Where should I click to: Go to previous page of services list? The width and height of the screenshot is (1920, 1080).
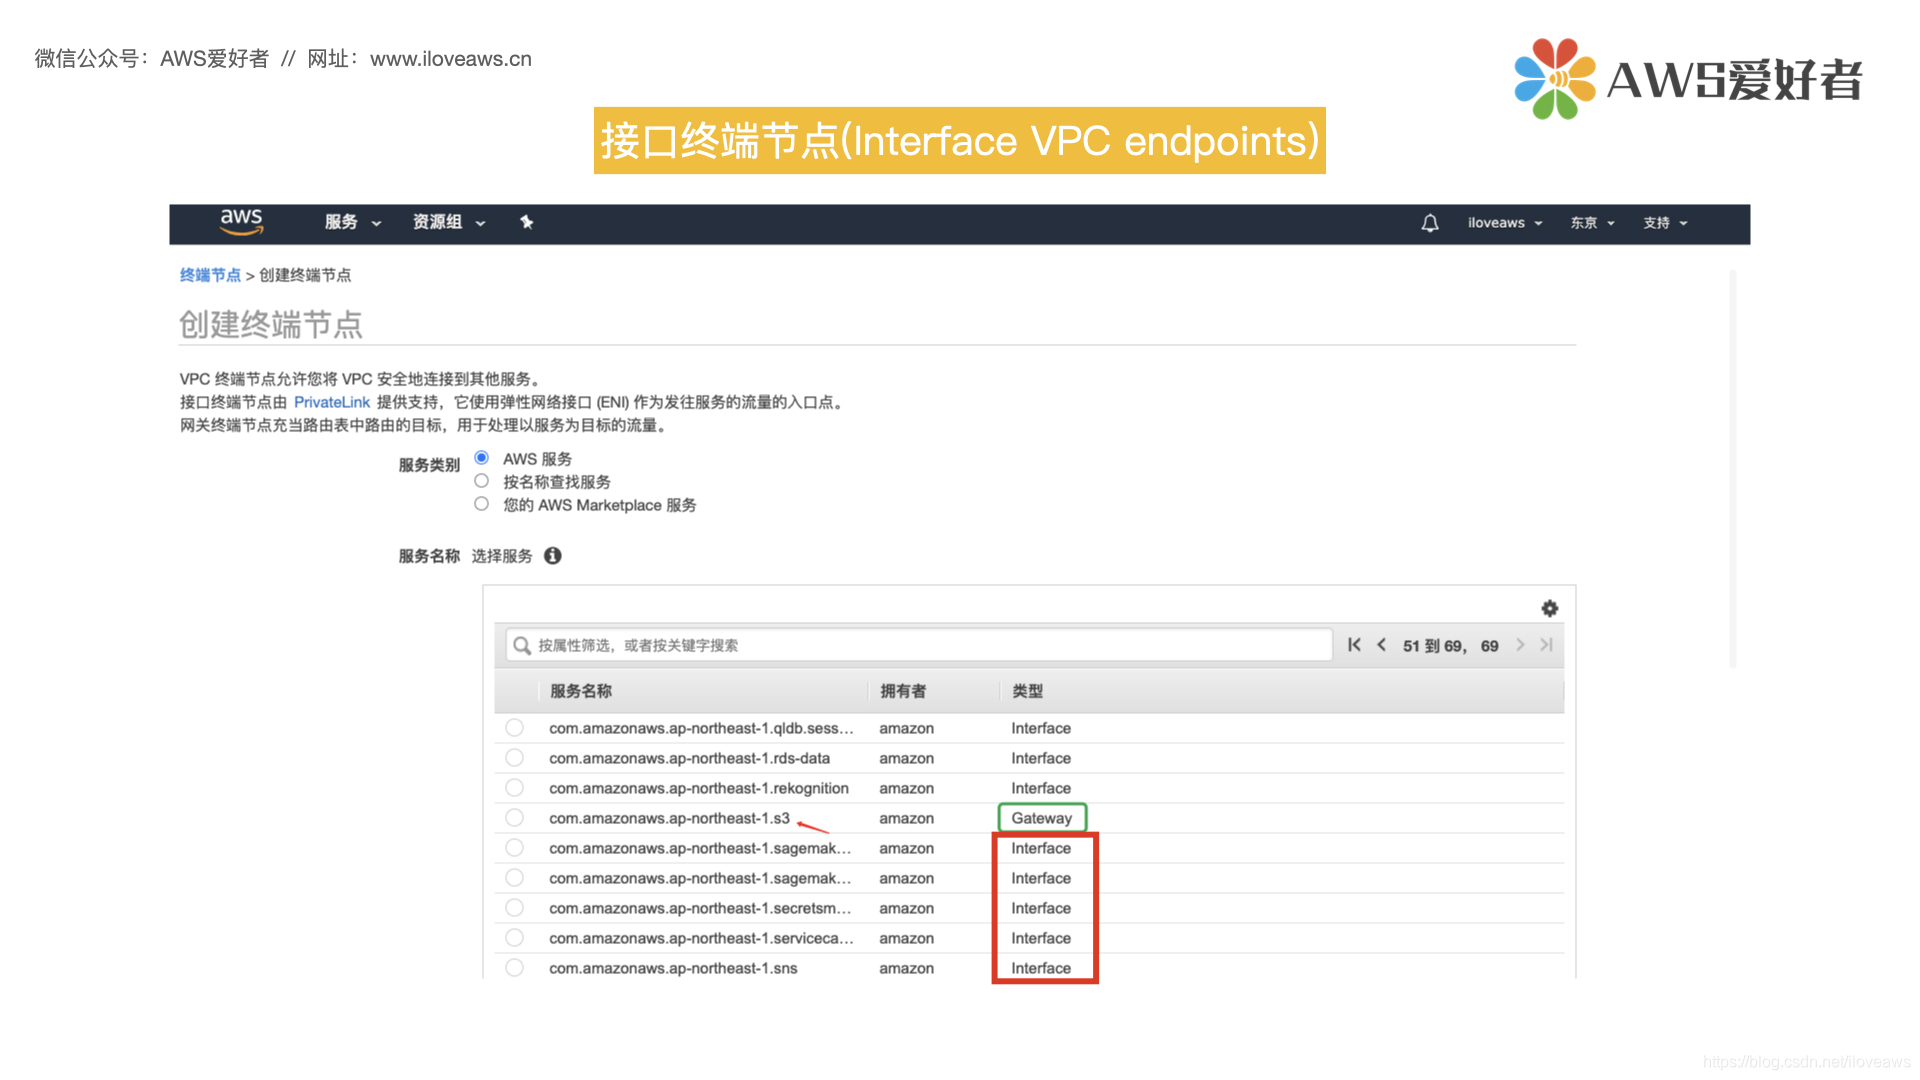tap(1382, 645)
